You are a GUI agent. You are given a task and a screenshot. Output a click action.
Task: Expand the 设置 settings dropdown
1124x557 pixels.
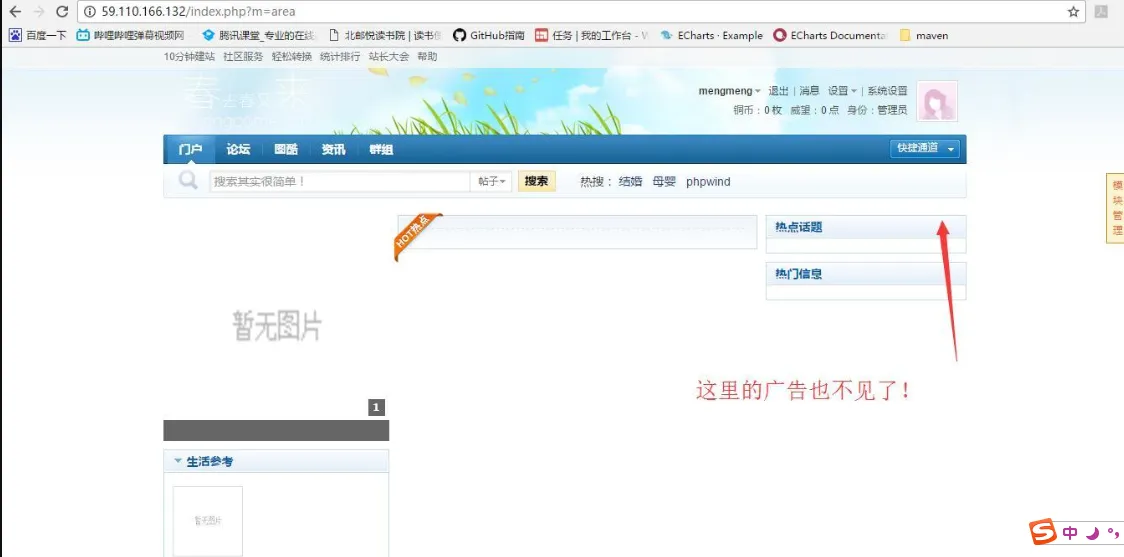[842, 91]
